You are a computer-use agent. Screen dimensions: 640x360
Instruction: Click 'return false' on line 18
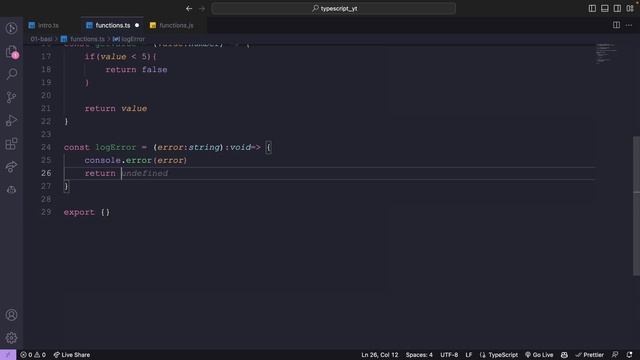(x=136, y=70)
